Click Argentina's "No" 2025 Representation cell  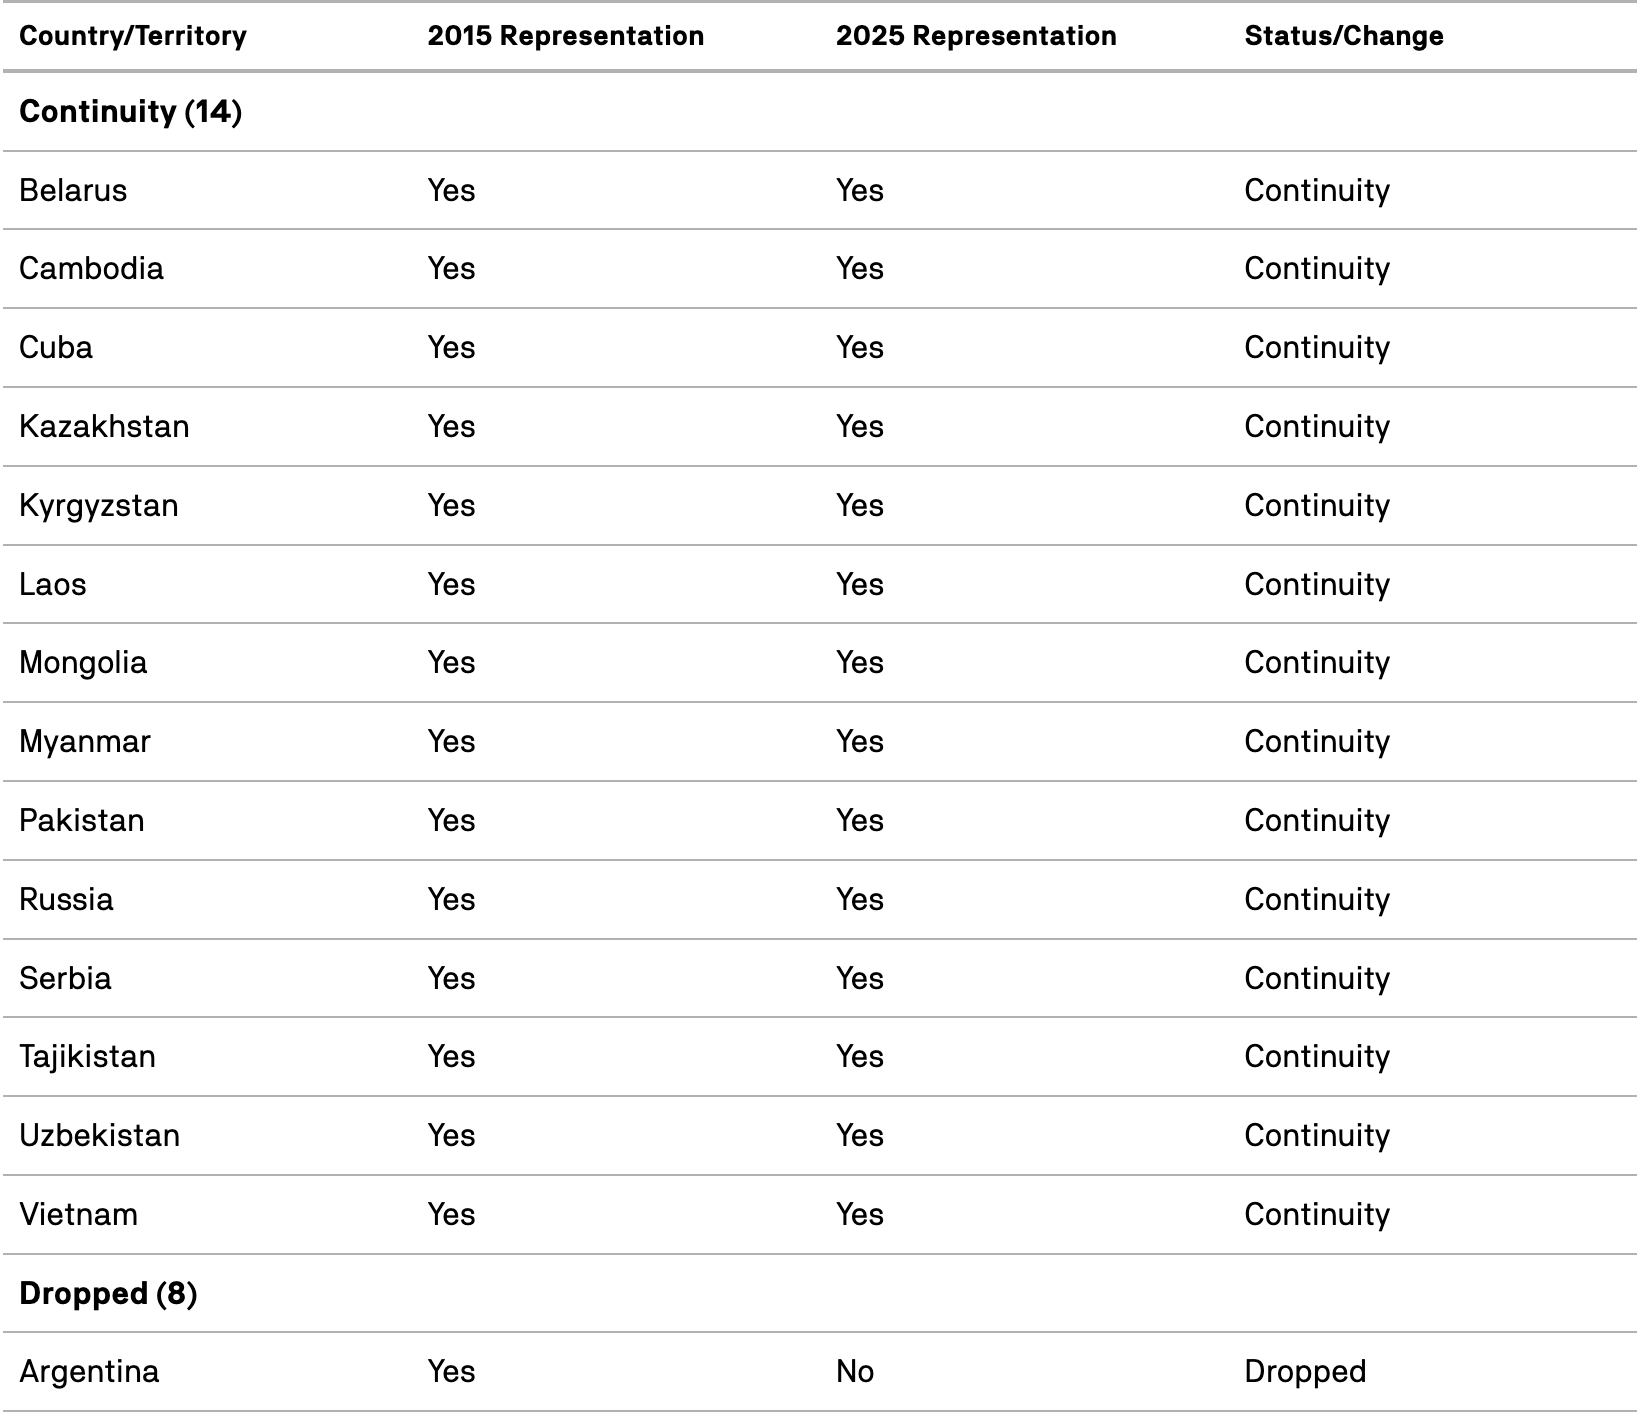tap(854, 1371)
